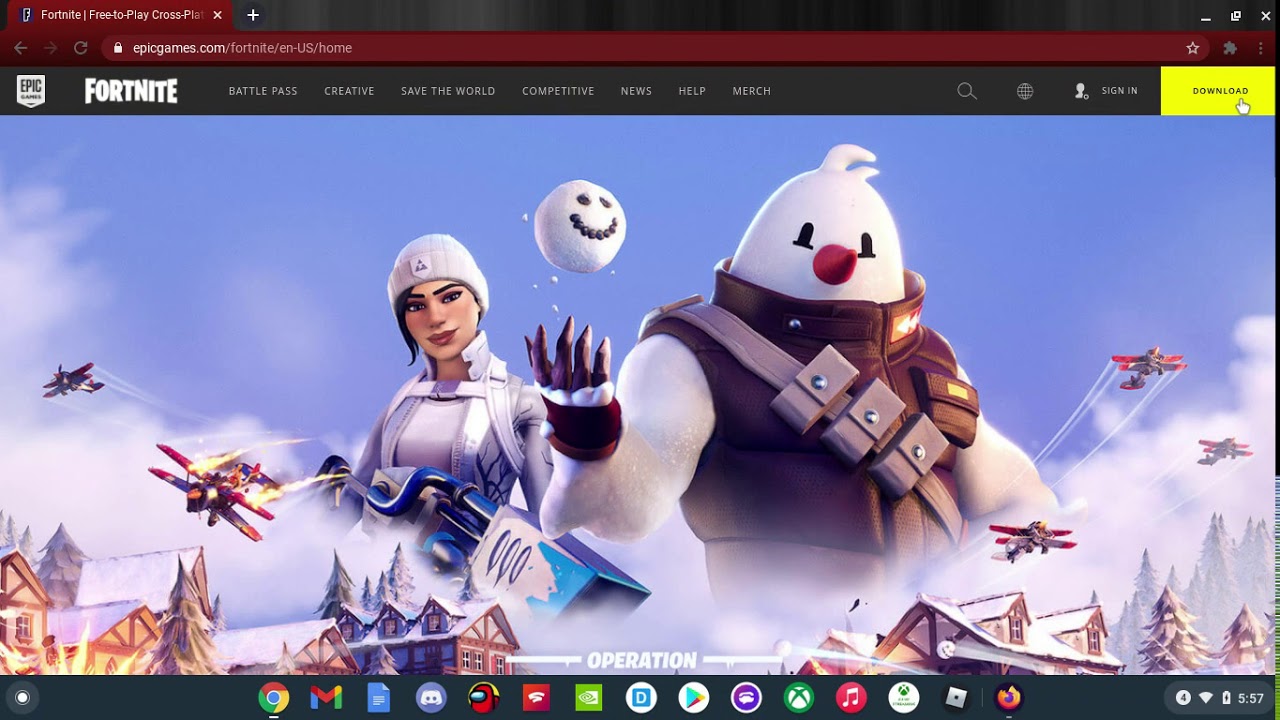Launch Chrome from the shelf
The height and width of the screenshot is (720, 1280).
(273, 698)
